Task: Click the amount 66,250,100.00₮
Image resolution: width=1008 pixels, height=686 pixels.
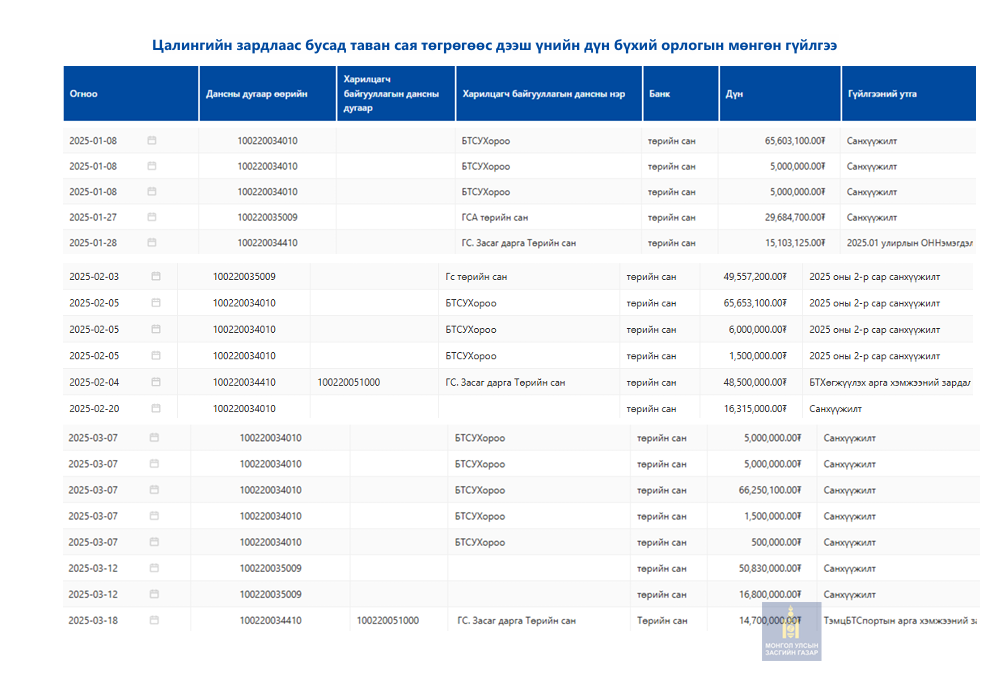Action: (769, 490)
